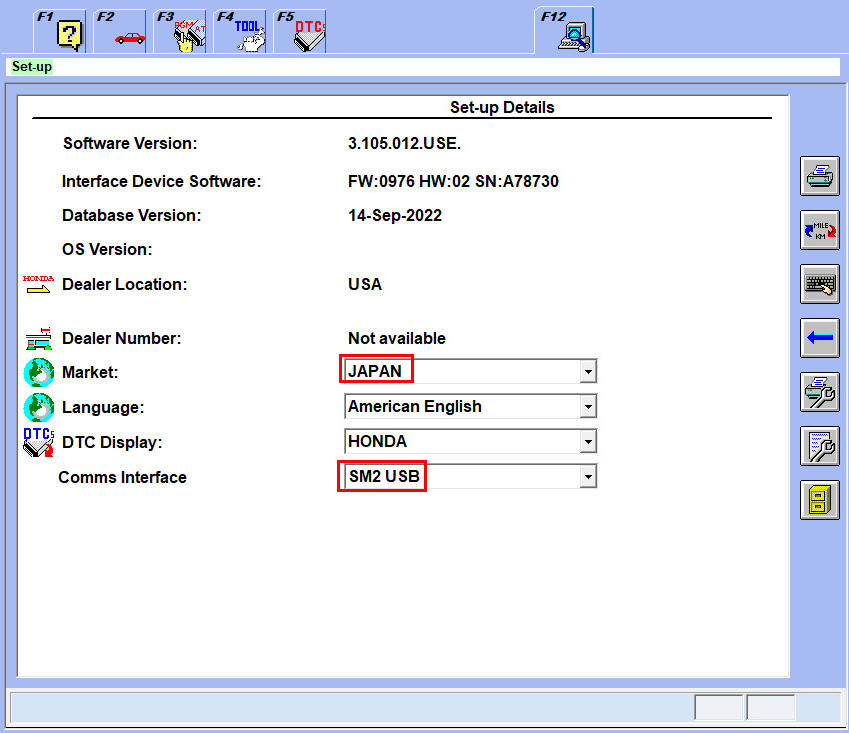The height and width of the screenshot is (733, 849).
Task: Click the HONDA DTC display combo box
Action: (x=470, y=442)
